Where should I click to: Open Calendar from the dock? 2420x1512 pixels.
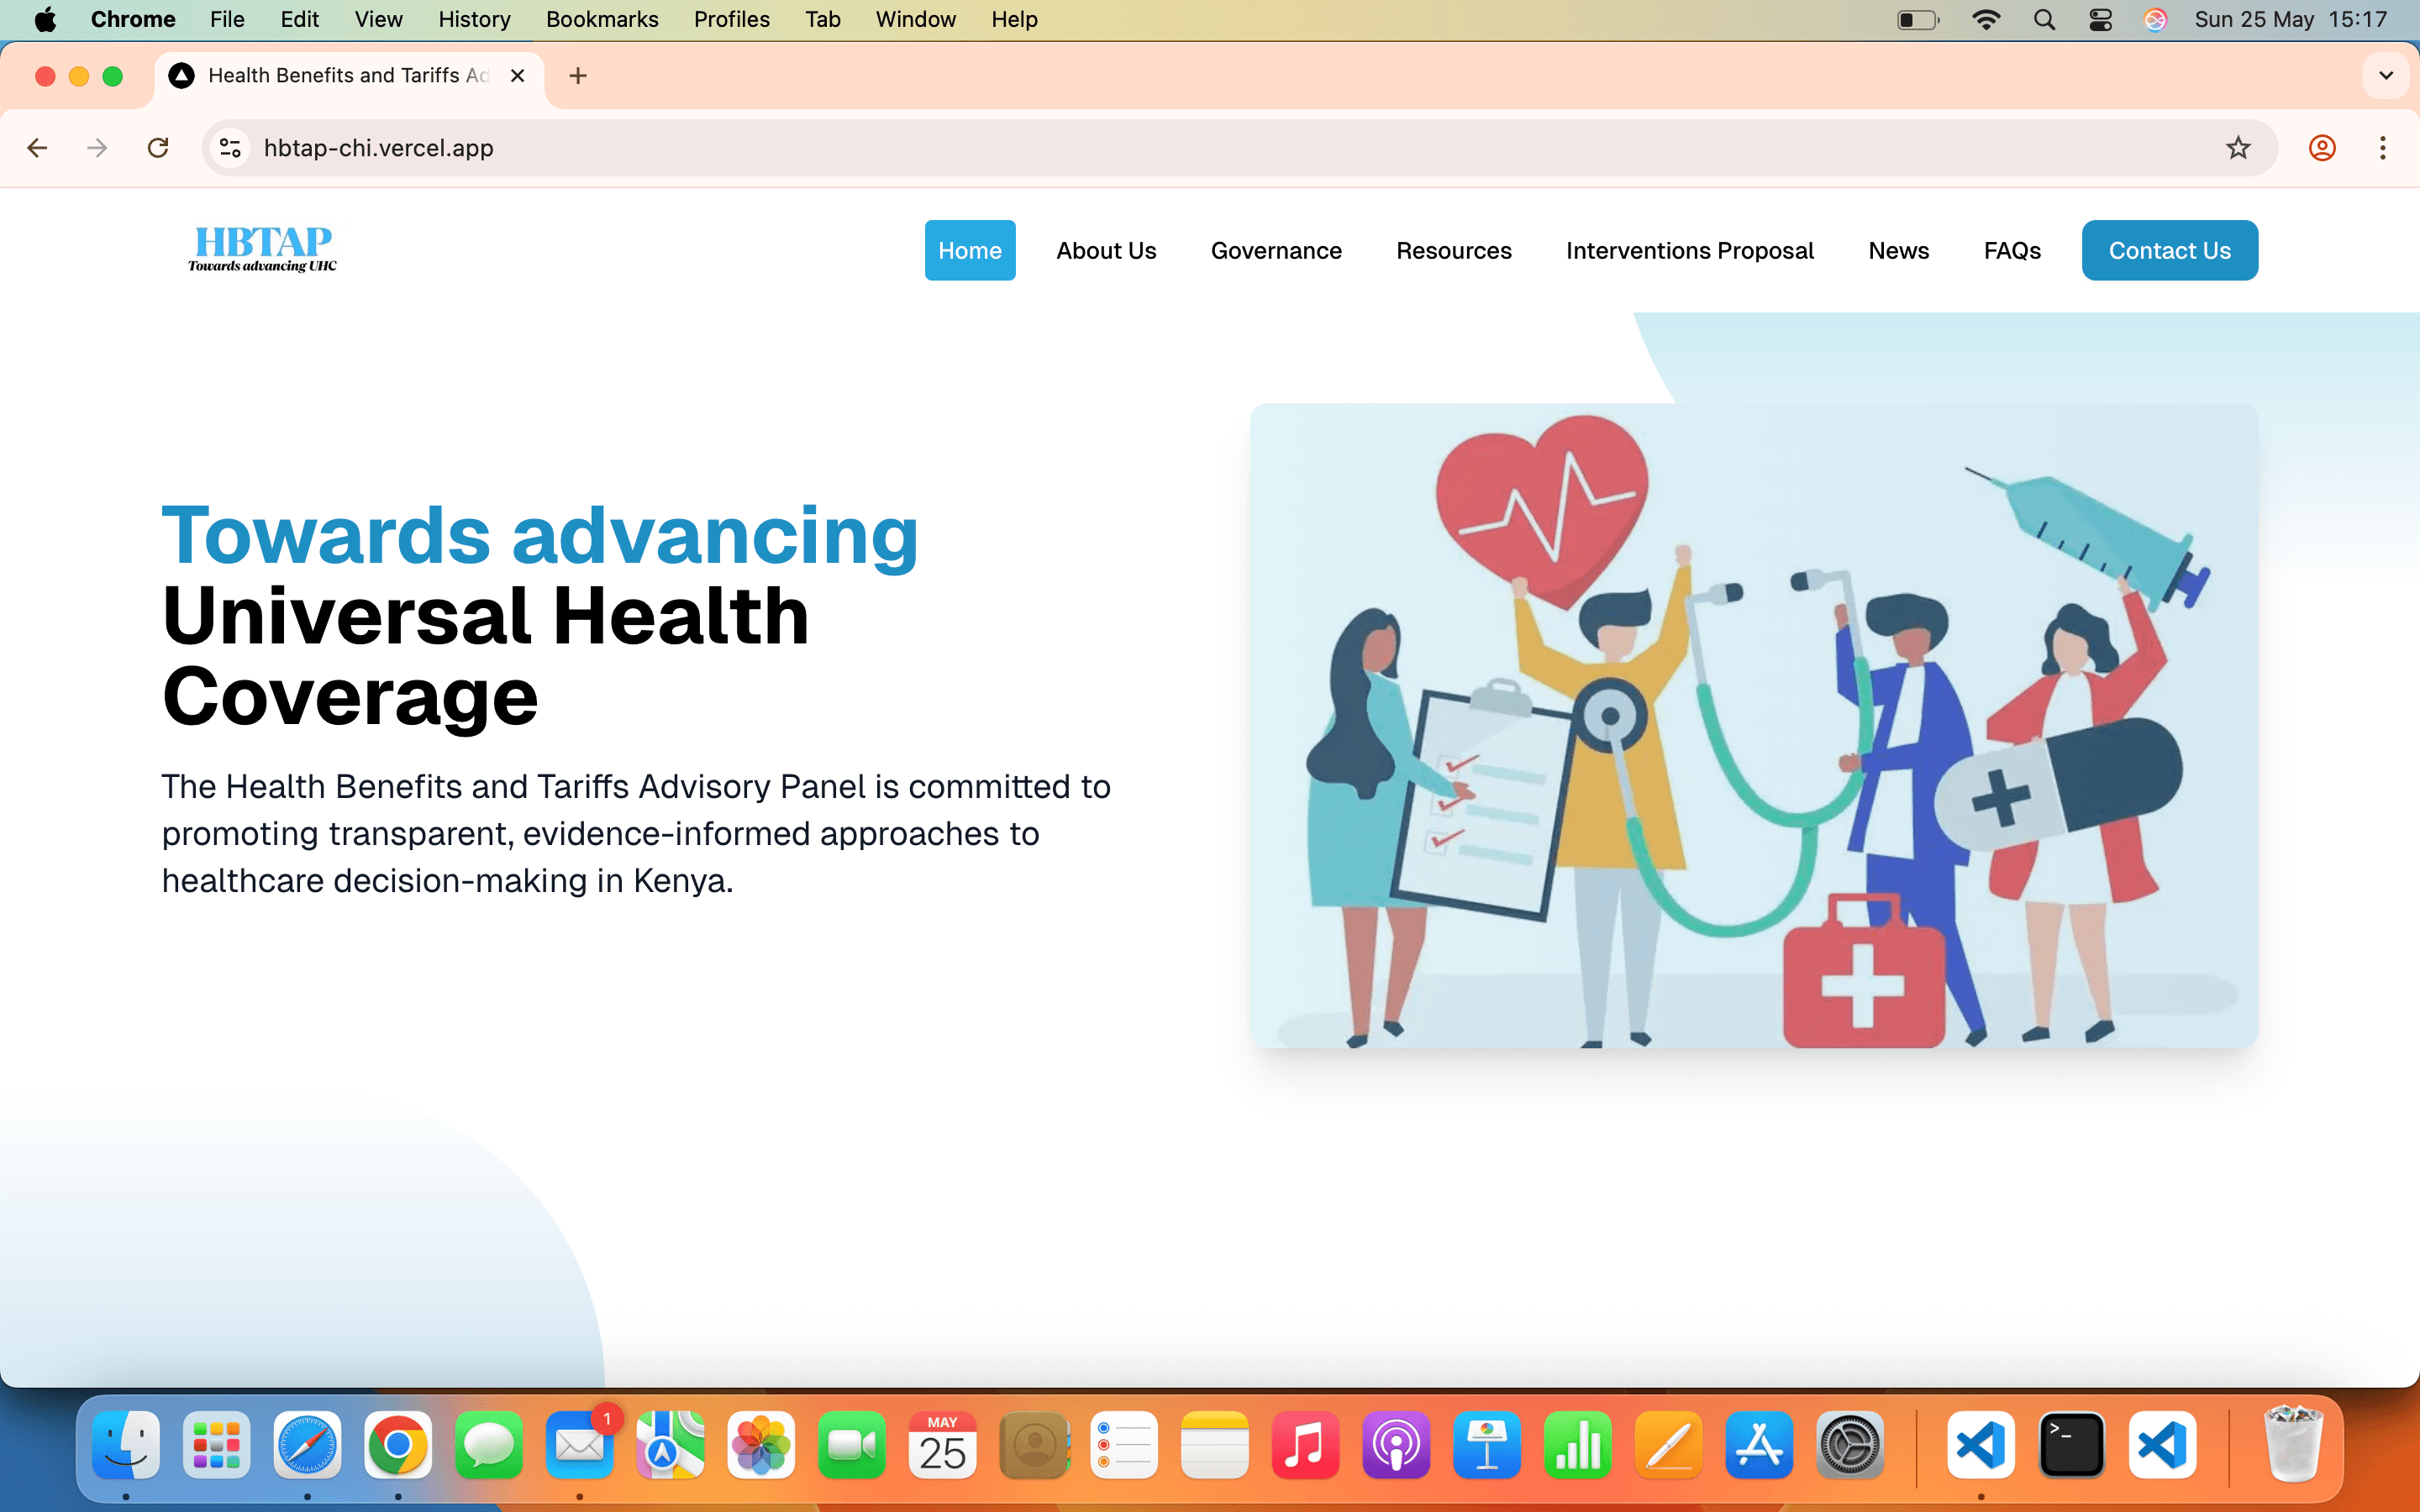pos(942,1445)
